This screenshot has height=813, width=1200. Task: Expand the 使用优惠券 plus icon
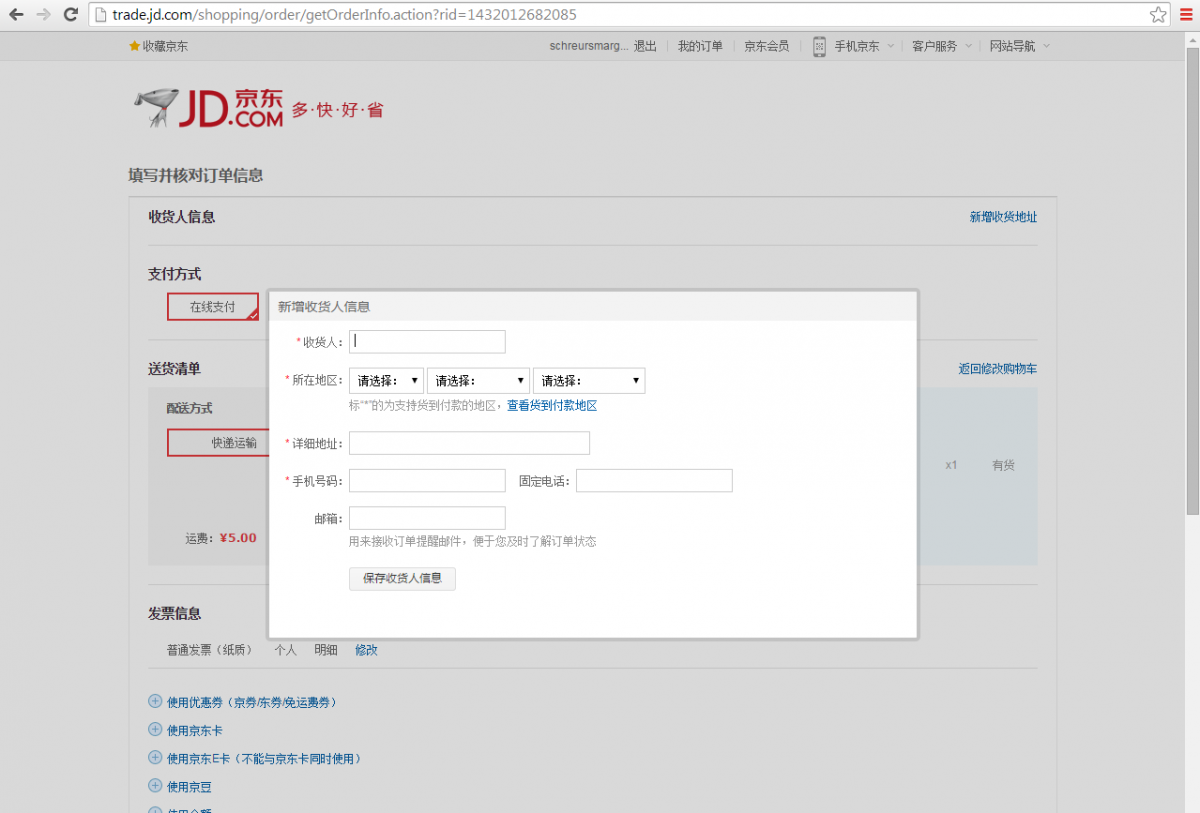(x=155, y=702)
